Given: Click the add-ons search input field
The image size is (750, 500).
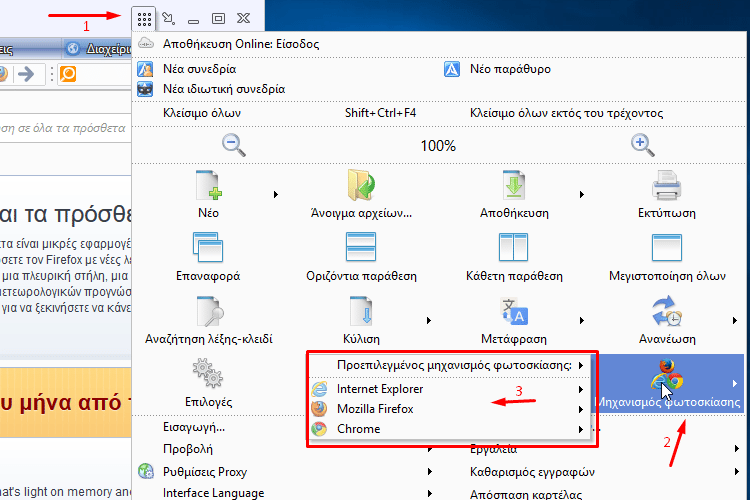Looking at the screenshot, I should (x=66, y=128).
